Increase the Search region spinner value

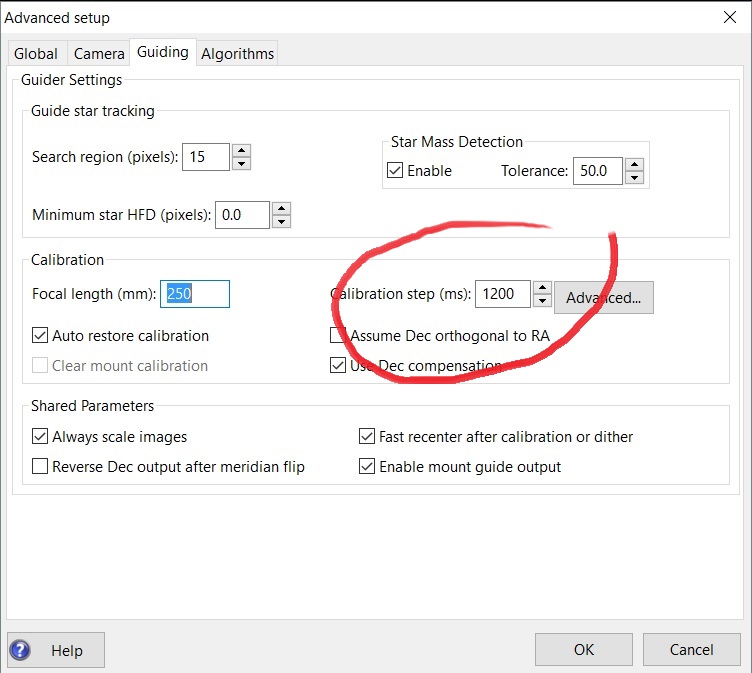[x=241, y=150]
